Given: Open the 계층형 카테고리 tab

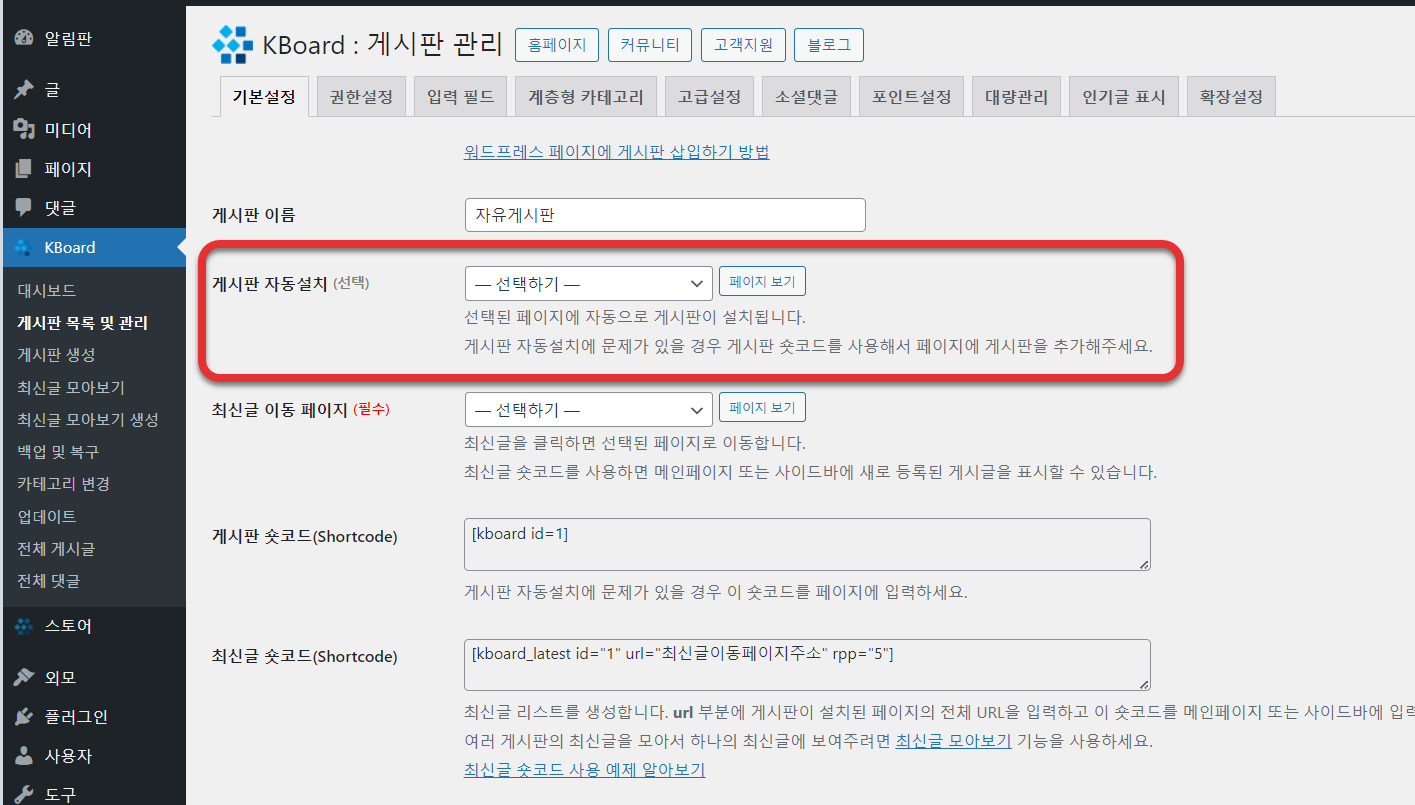Looking at the screenshot, I should tap(586, 97).
